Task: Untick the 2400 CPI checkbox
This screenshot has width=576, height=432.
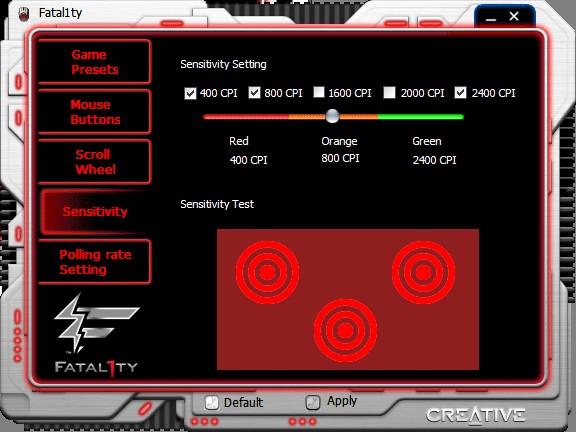Action: coord(460,93)
